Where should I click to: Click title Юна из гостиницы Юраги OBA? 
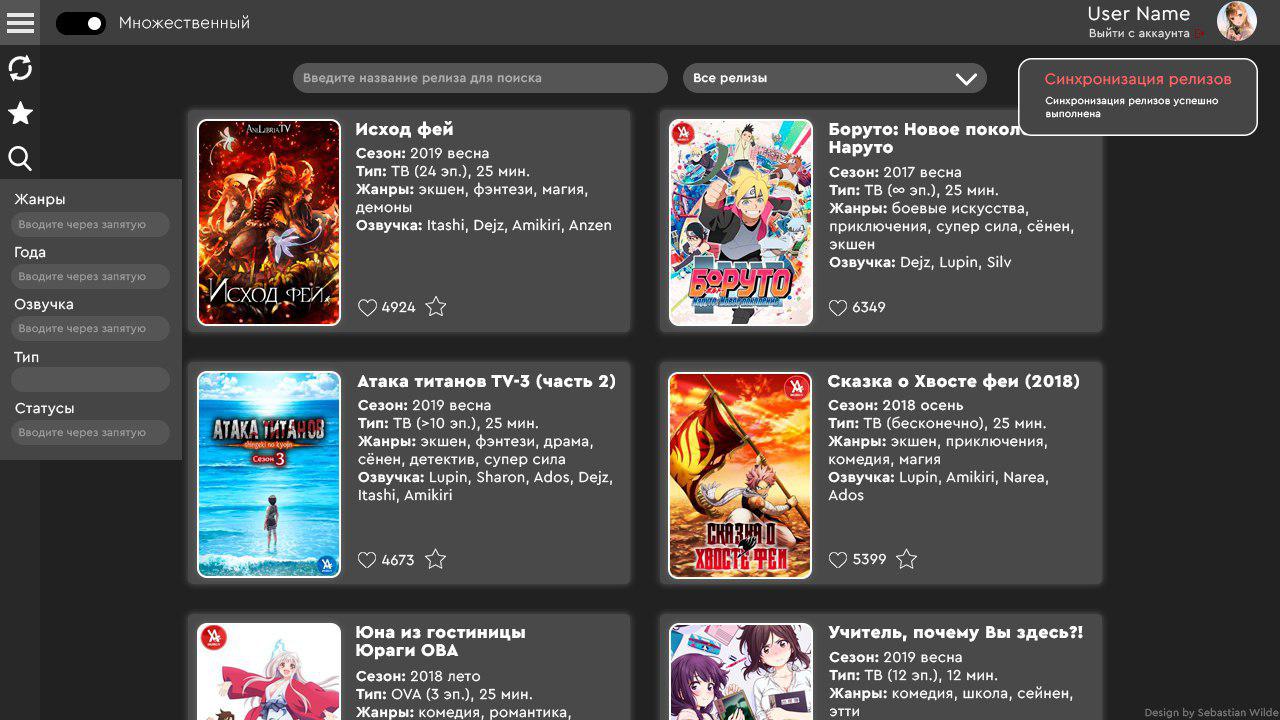coord(440,641)
